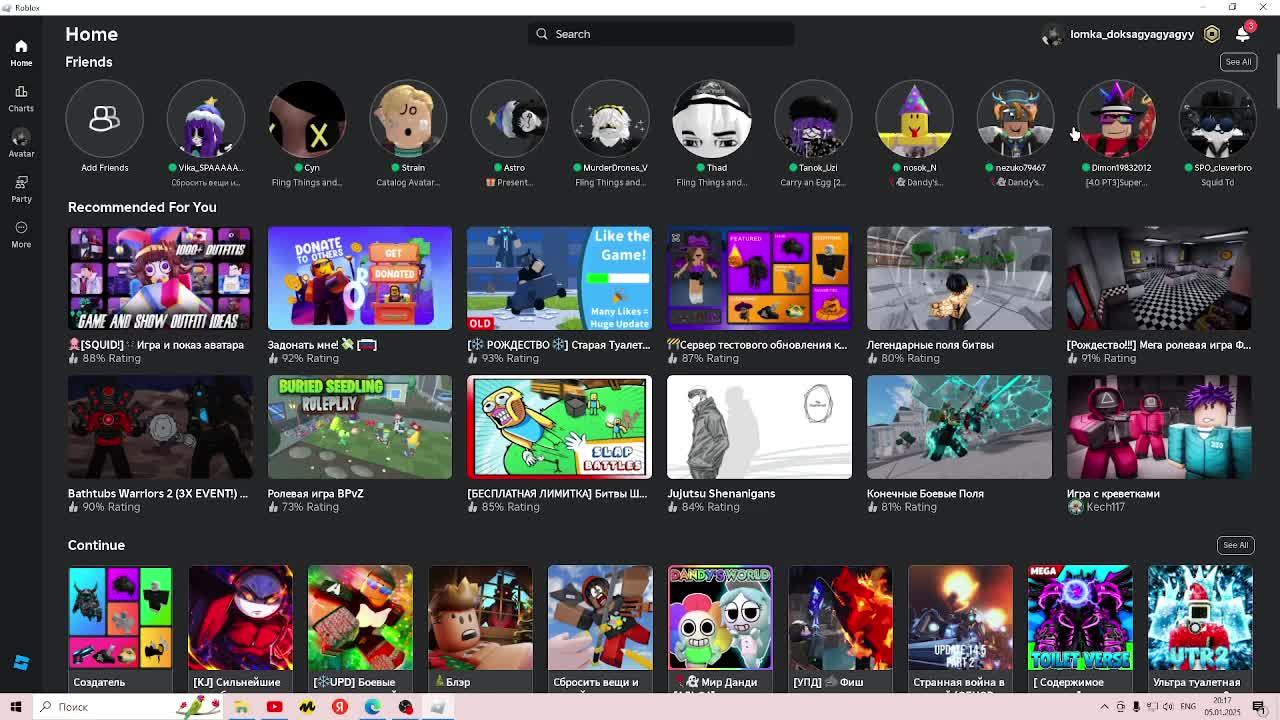Open the test update server game tile

click(760, 278)
